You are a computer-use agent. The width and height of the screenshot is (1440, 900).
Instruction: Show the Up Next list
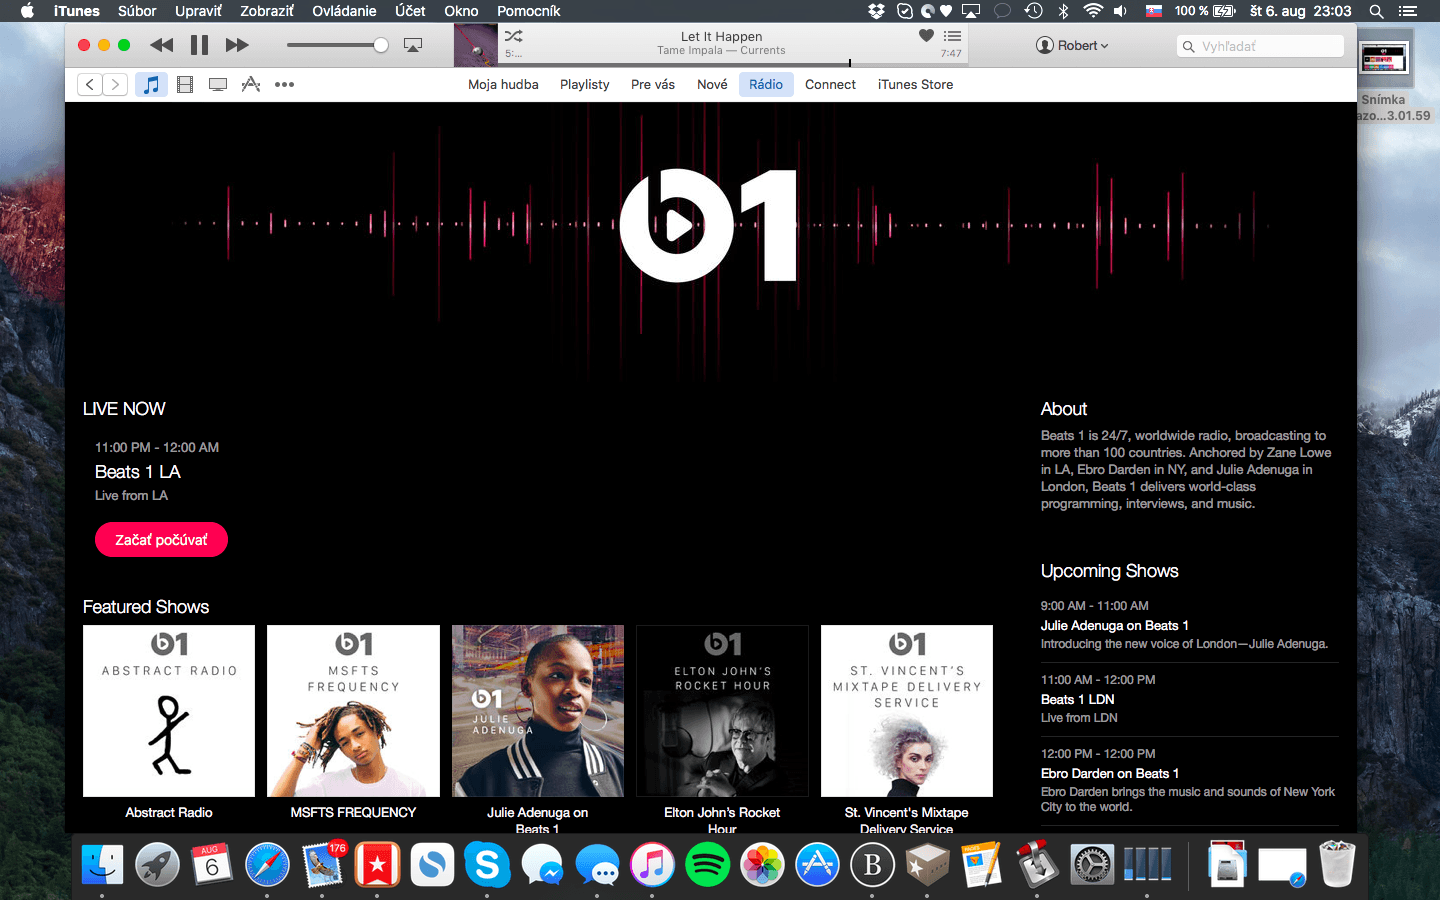952,36
